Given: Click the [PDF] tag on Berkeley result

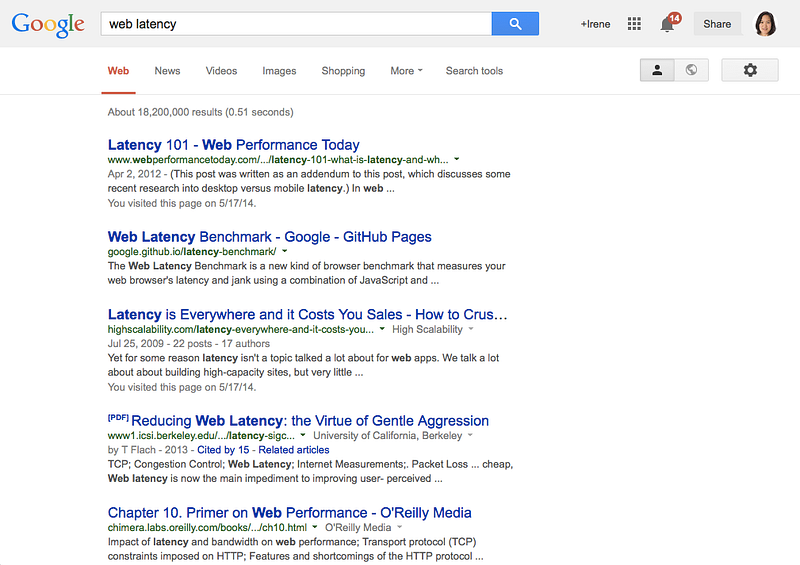Looking at the screenshot, I should 118,417.
